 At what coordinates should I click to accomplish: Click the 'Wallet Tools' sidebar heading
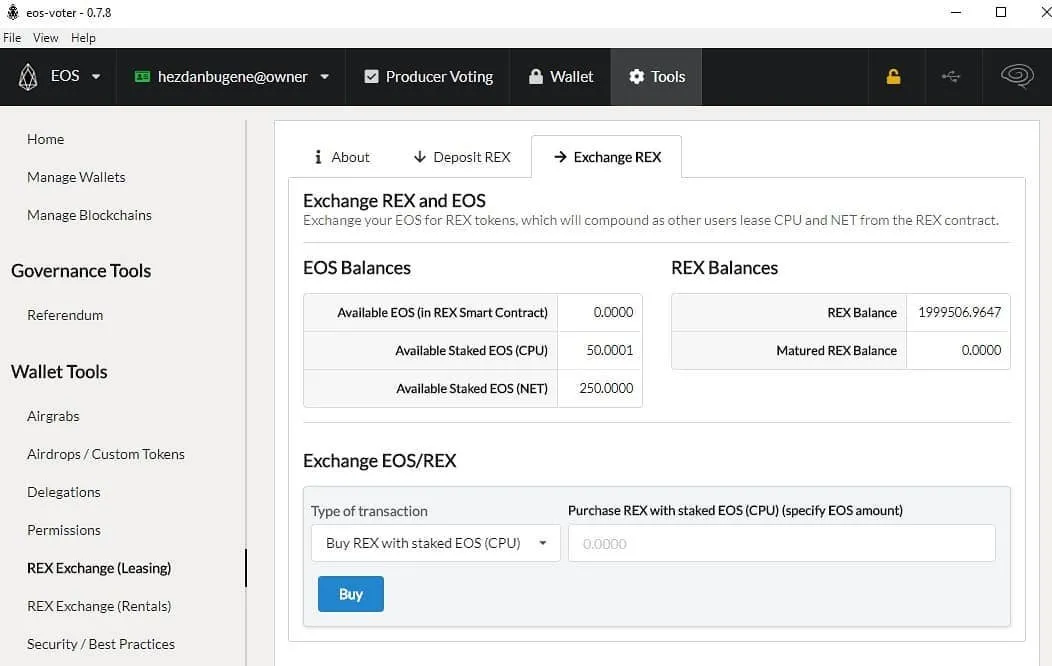pos(59,372)
